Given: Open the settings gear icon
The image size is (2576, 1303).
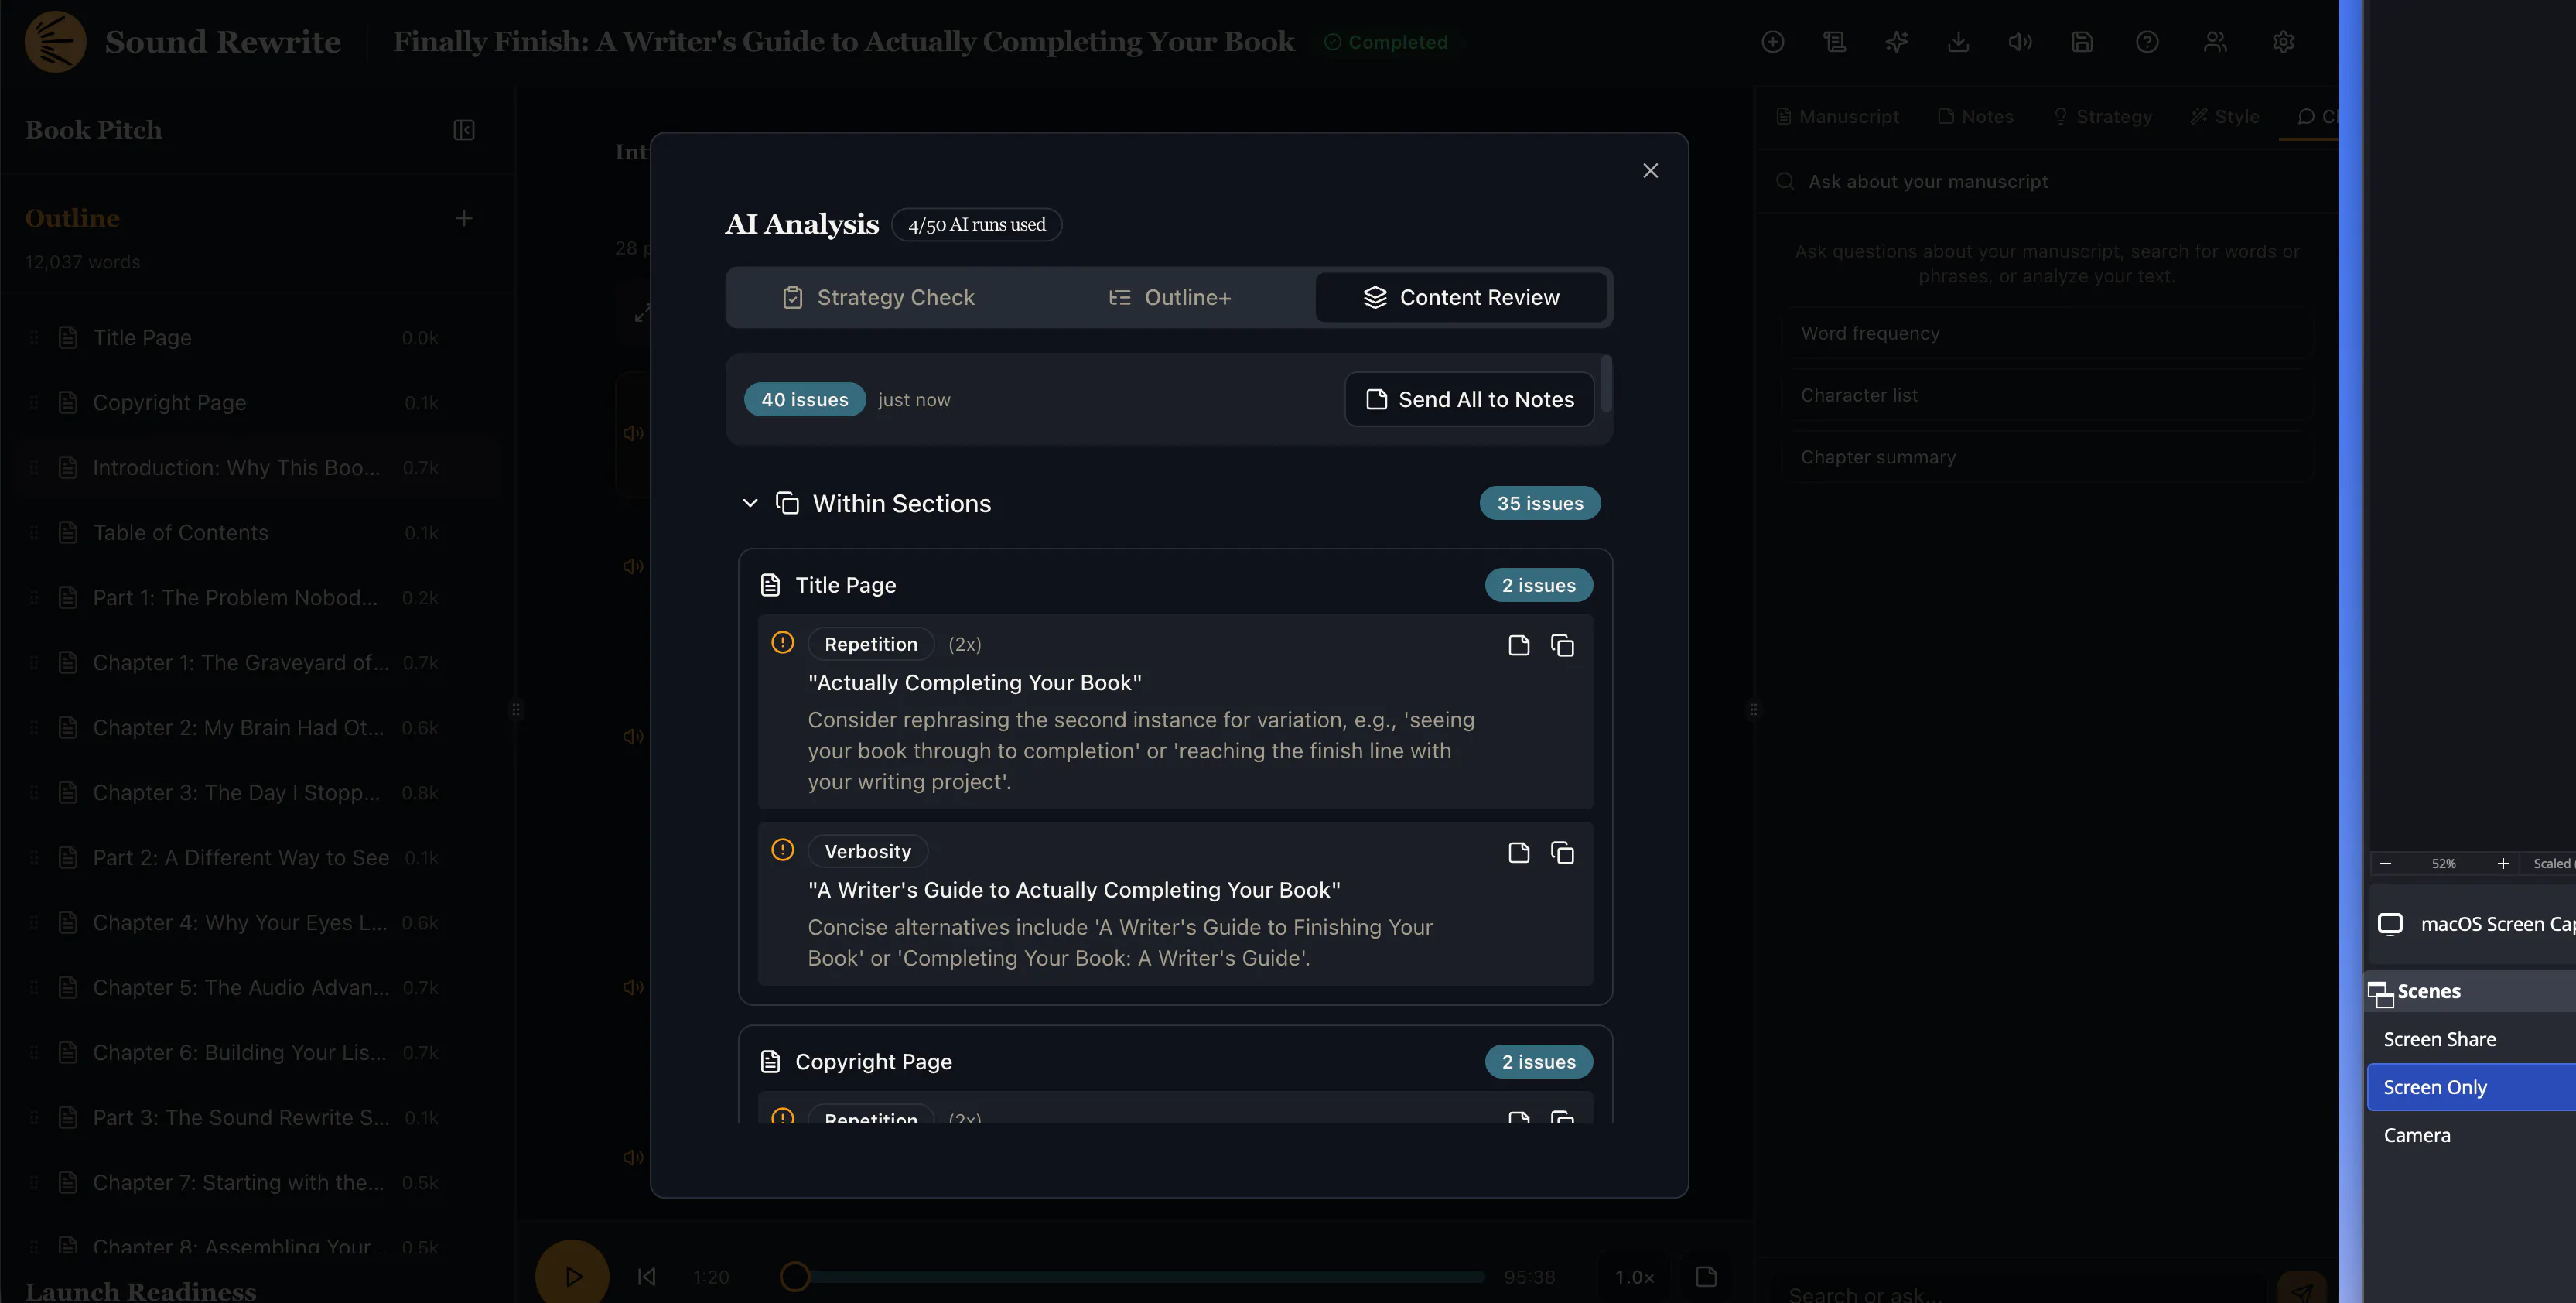Looking at the screenshot, I should 2283,42.
